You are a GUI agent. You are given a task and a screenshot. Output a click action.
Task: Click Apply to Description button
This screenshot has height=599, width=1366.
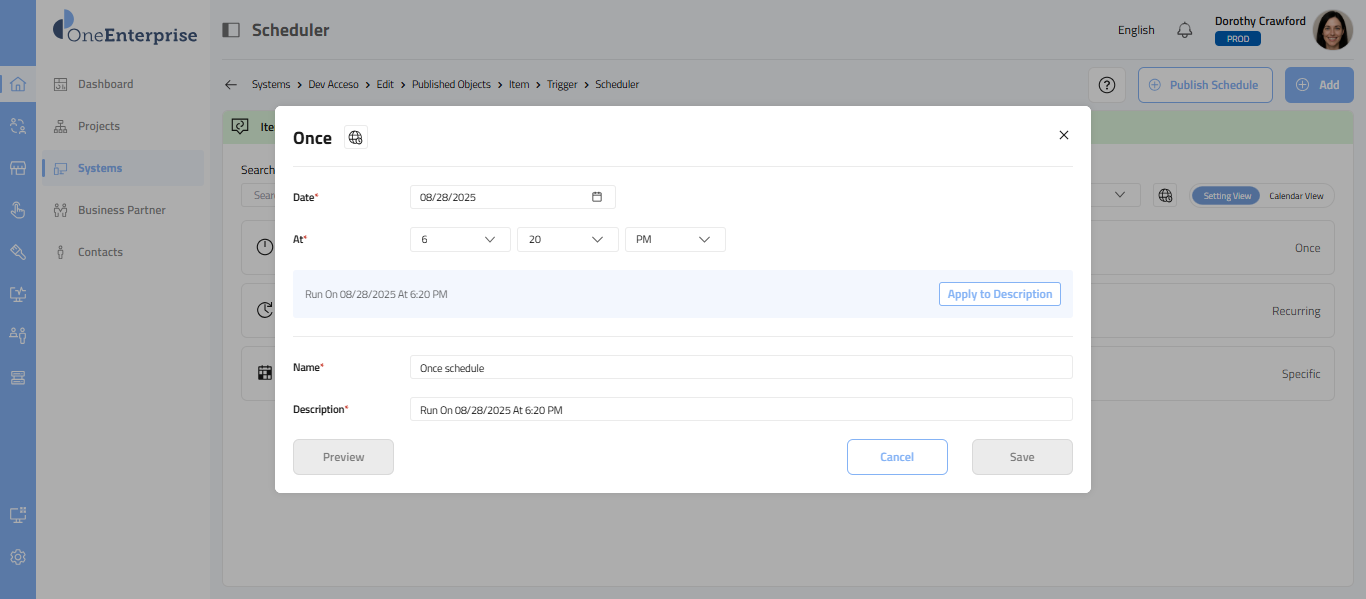click(x=999, y=294)
